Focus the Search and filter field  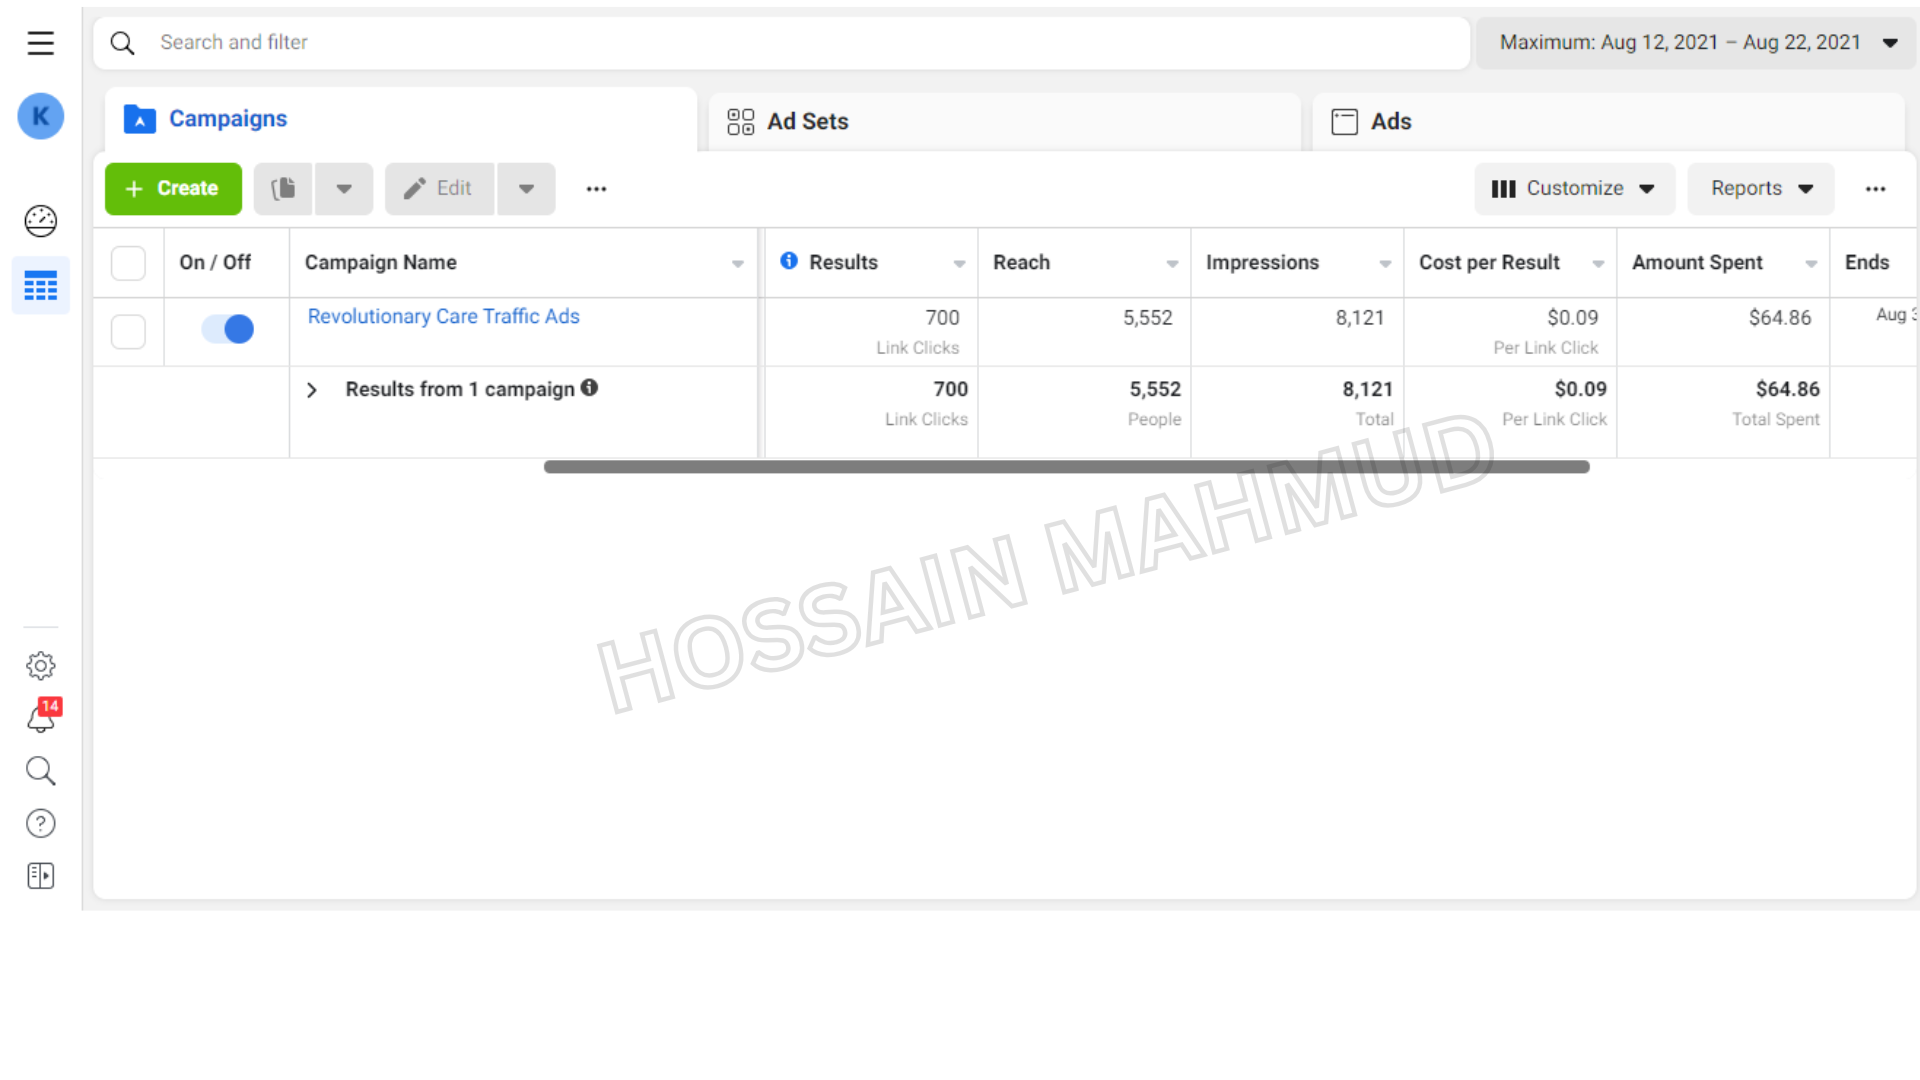click(x=781, y=43)
